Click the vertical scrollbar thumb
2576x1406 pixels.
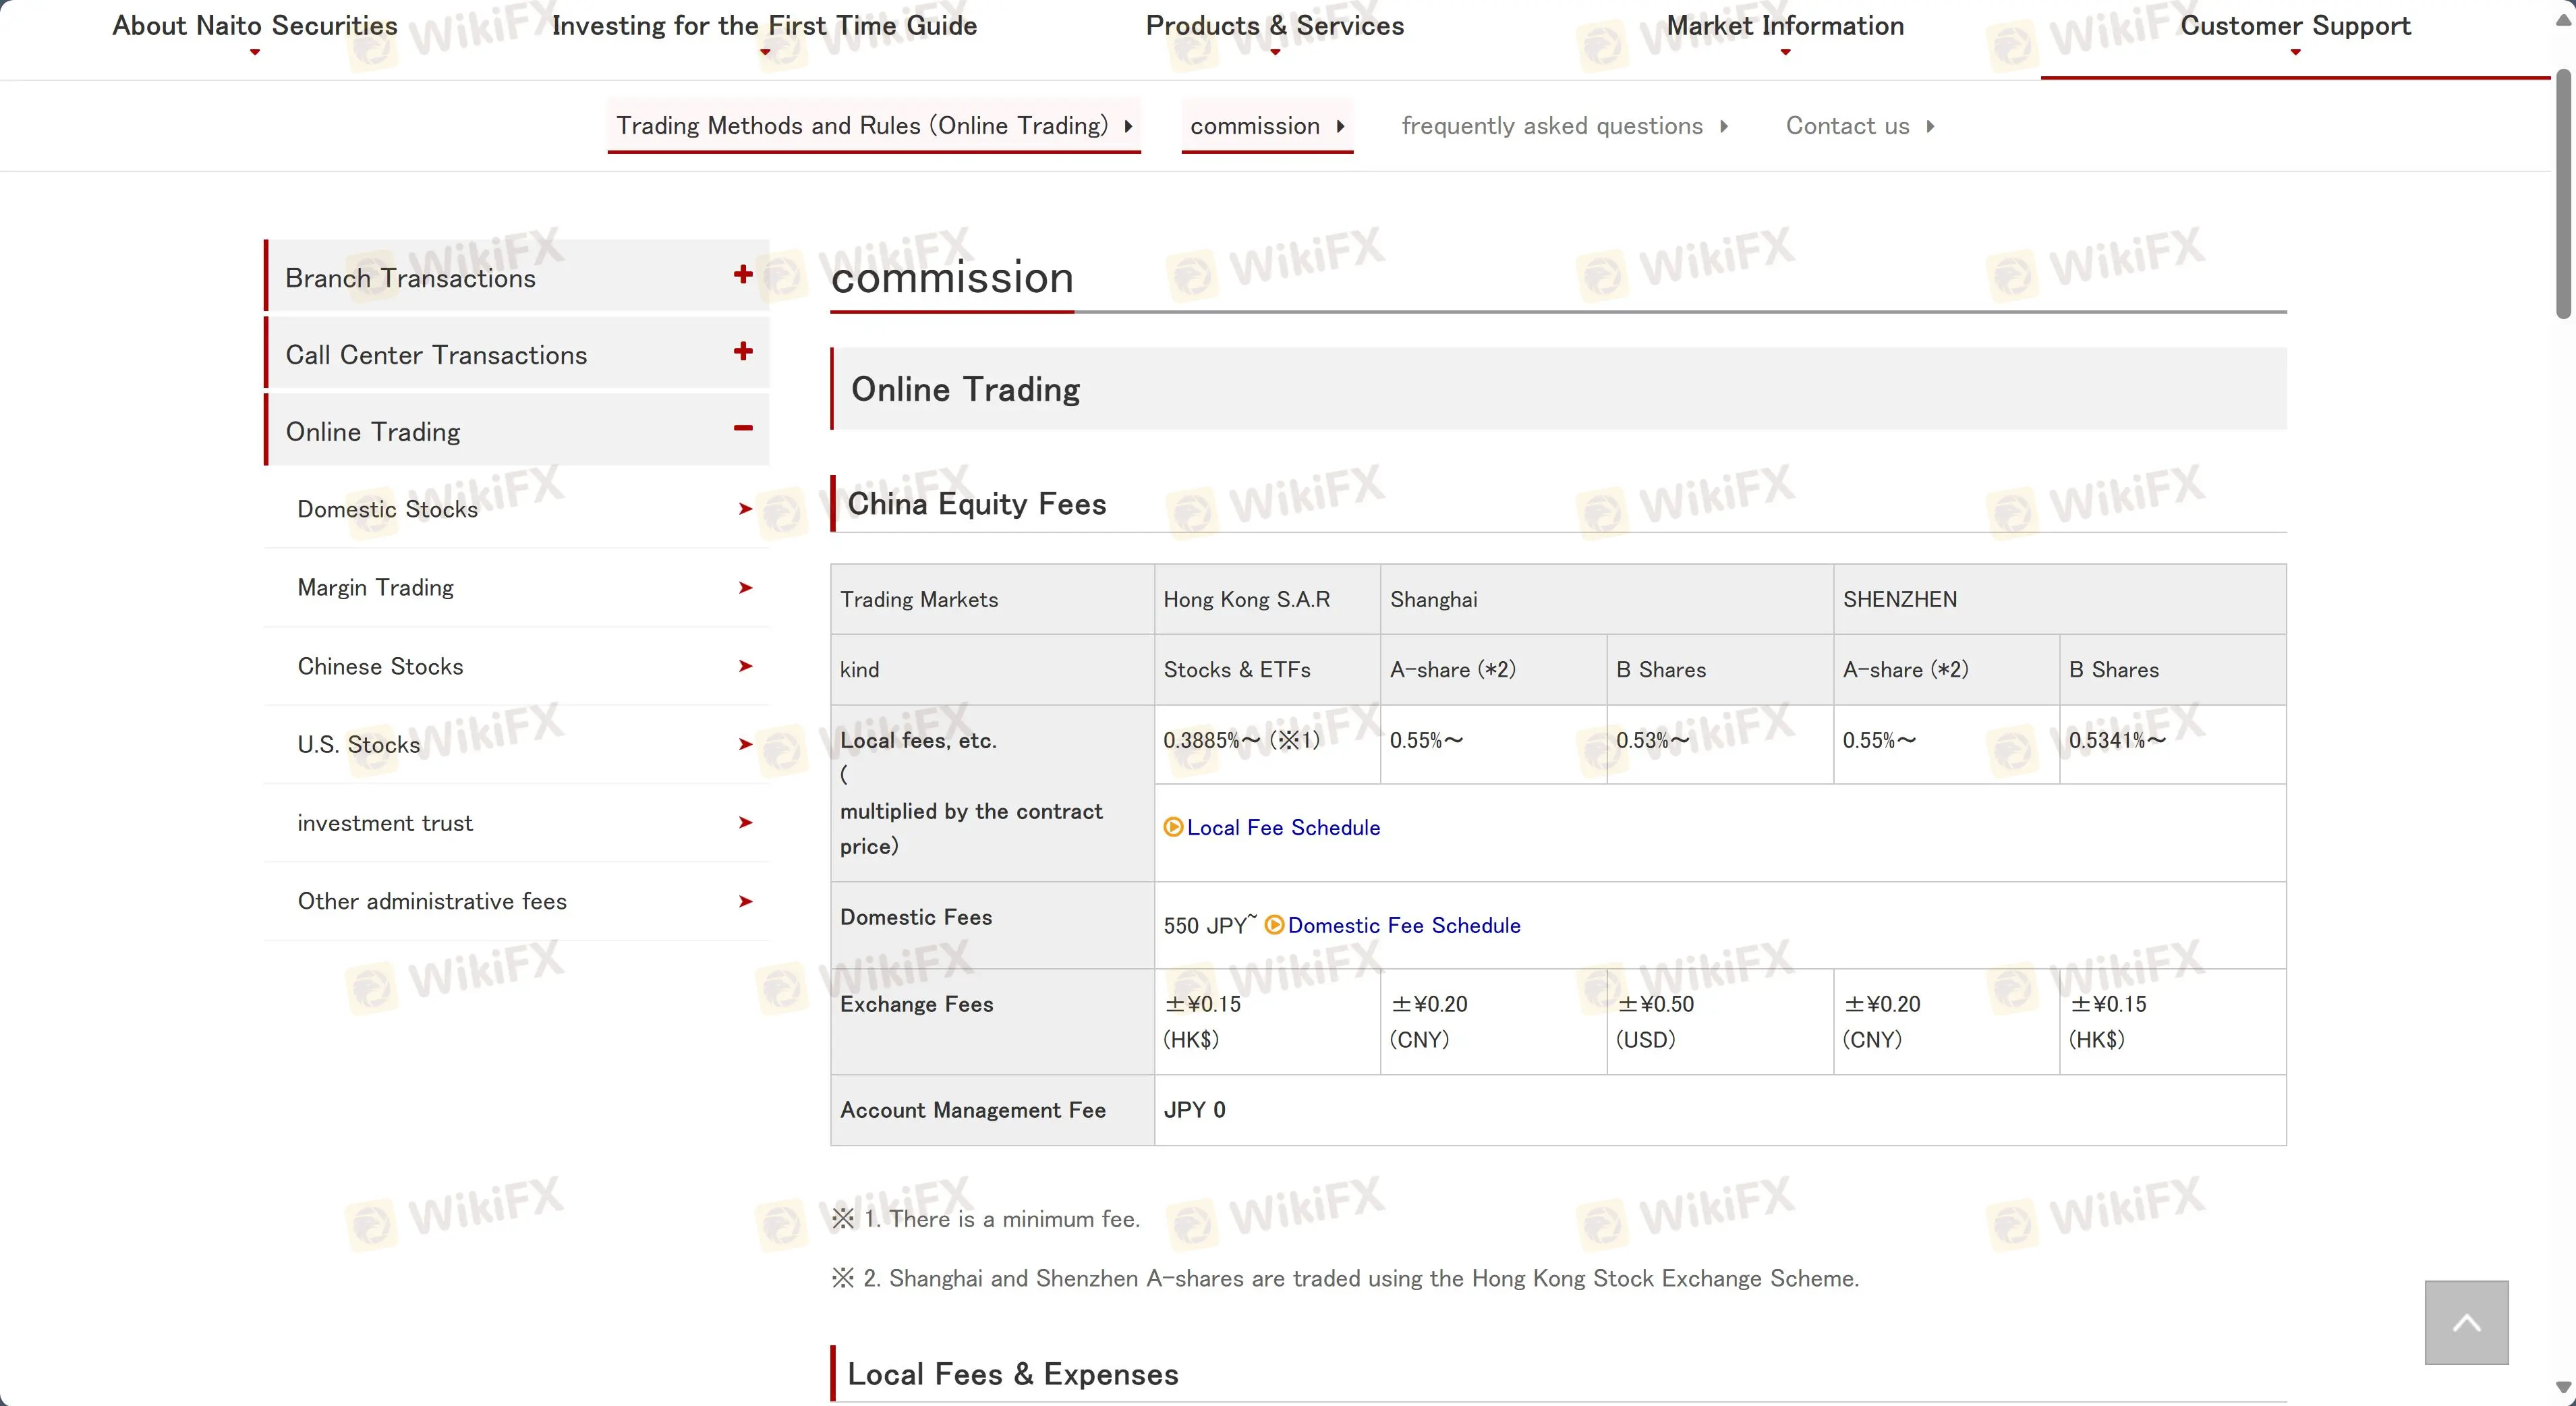coord(2563,194)
